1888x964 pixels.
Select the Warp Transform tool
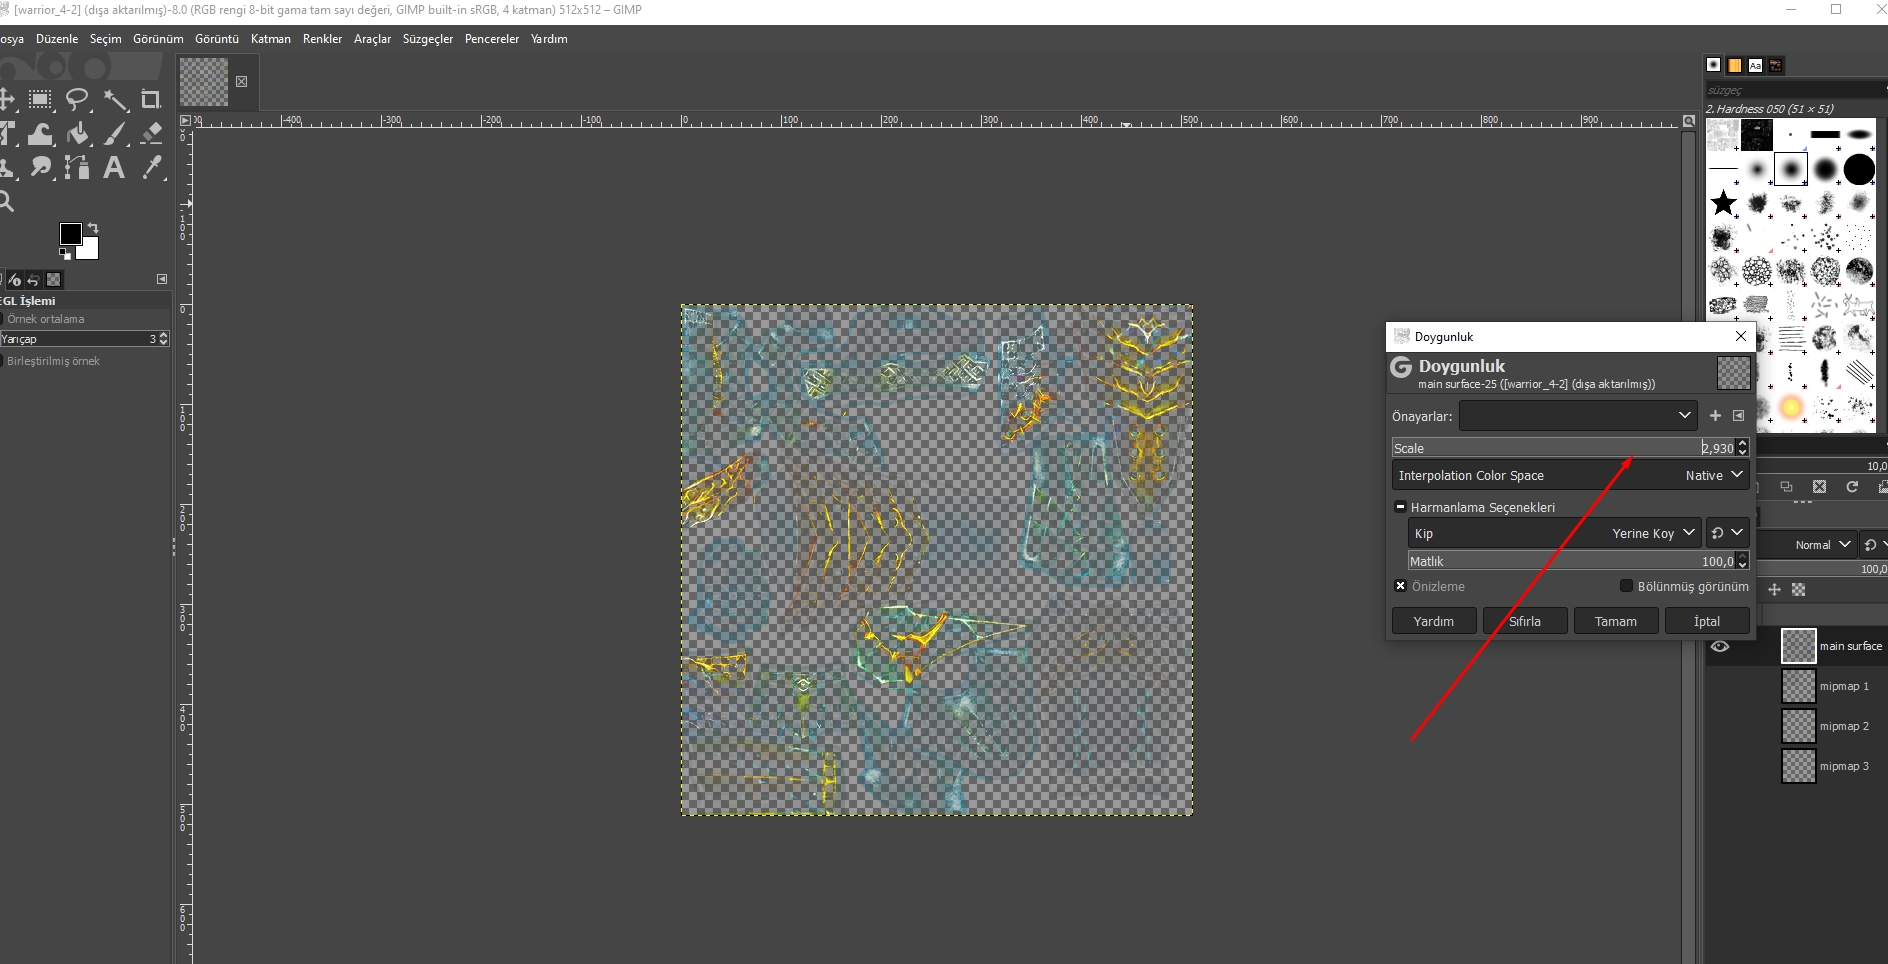[x=40, y=133]
